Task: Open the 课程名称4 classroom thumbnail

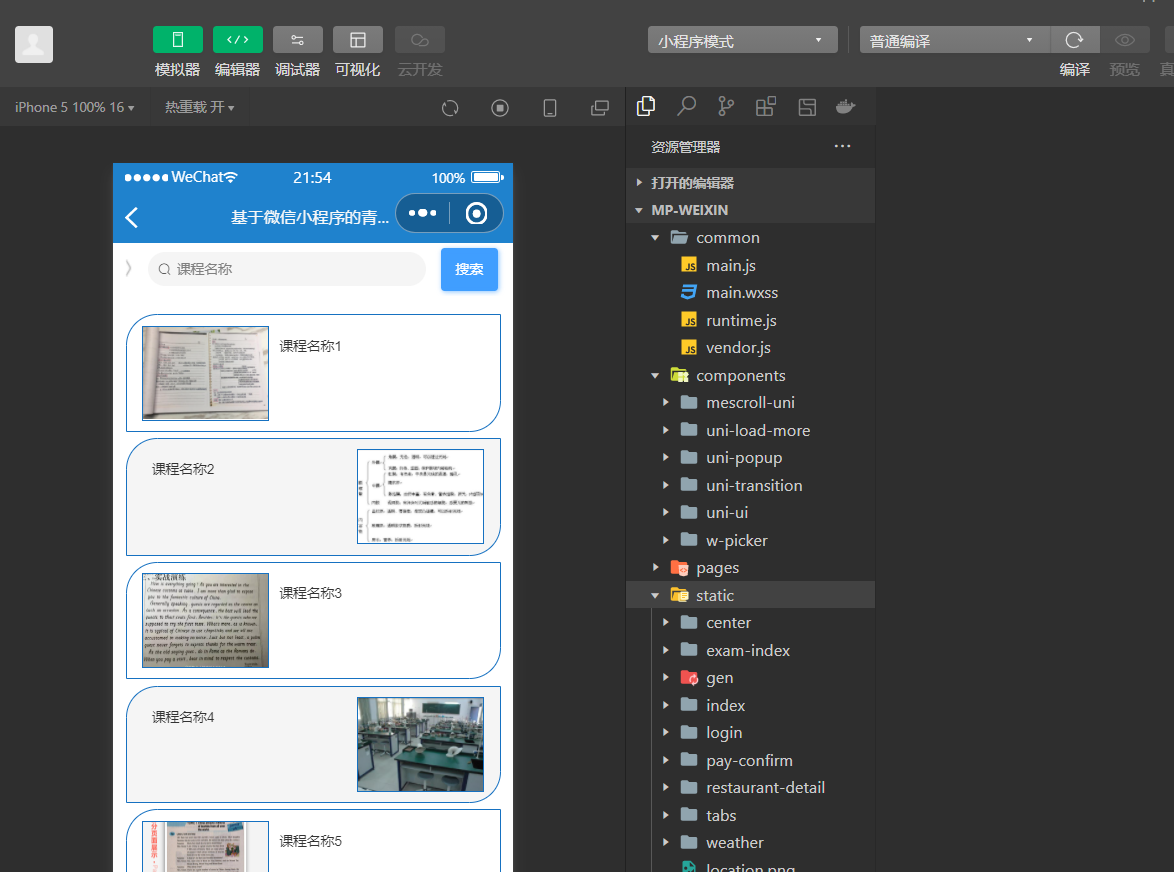Action: tap(420, 744)
